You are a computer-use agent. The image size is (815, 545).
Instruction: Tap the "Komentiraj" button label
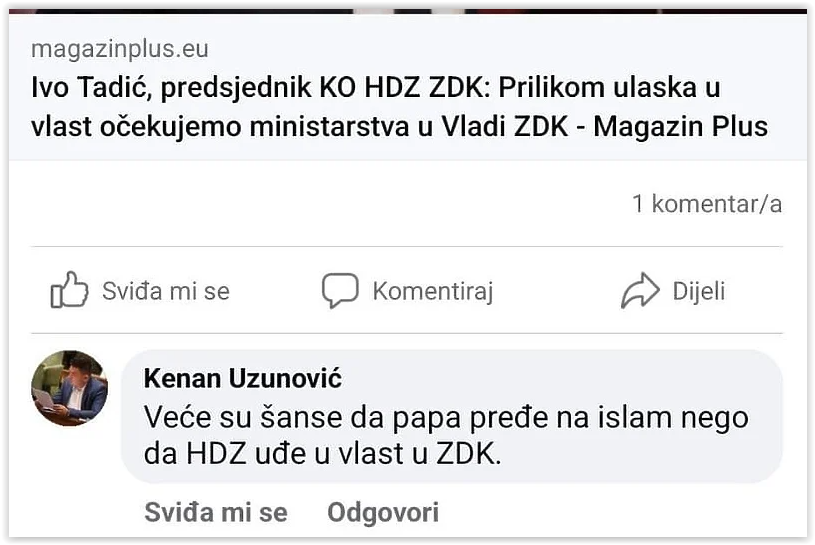pos(432,291)
